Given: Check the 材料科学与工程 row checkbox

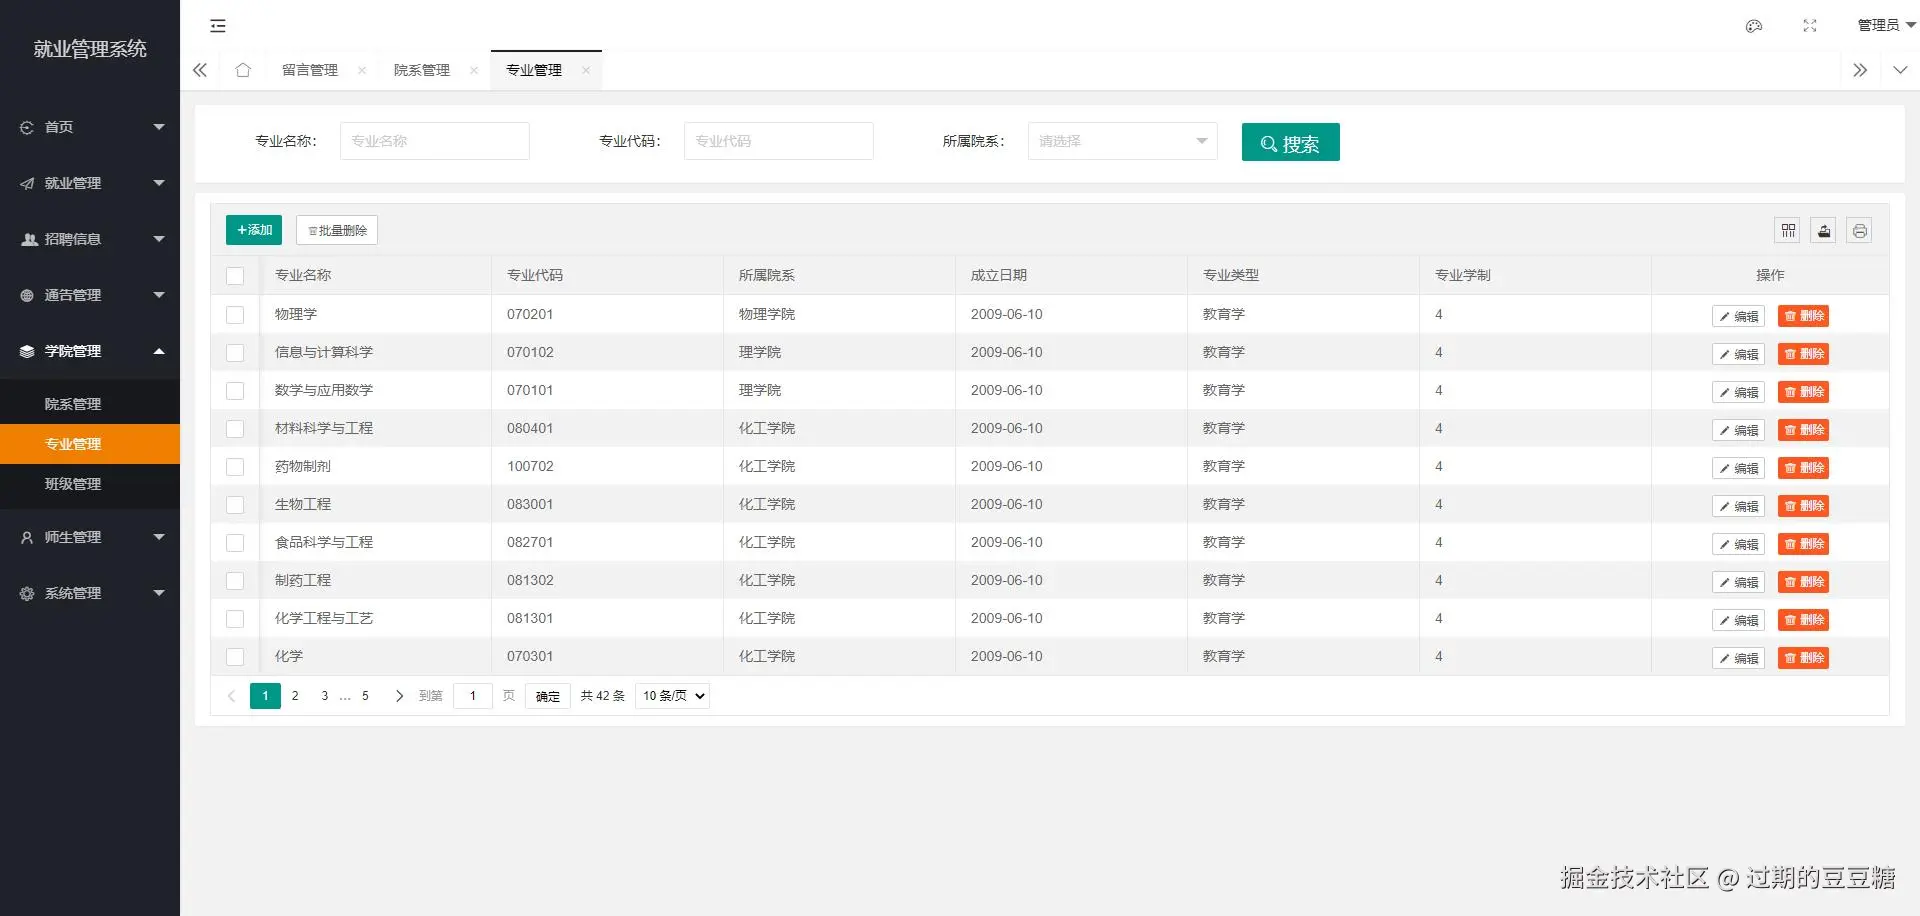Looking at the screenshot, I should pyautogui.click(x=235, y=429).
